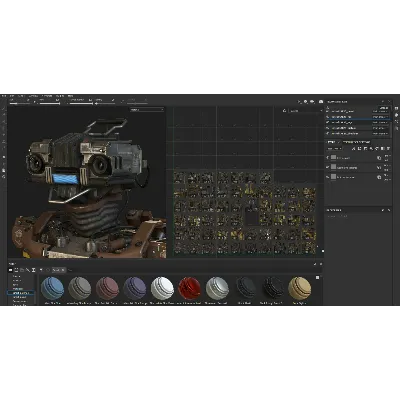Switch to the Texture Set Settings tab
Viewport: 400px width, 400px height.
pos(356,142)
